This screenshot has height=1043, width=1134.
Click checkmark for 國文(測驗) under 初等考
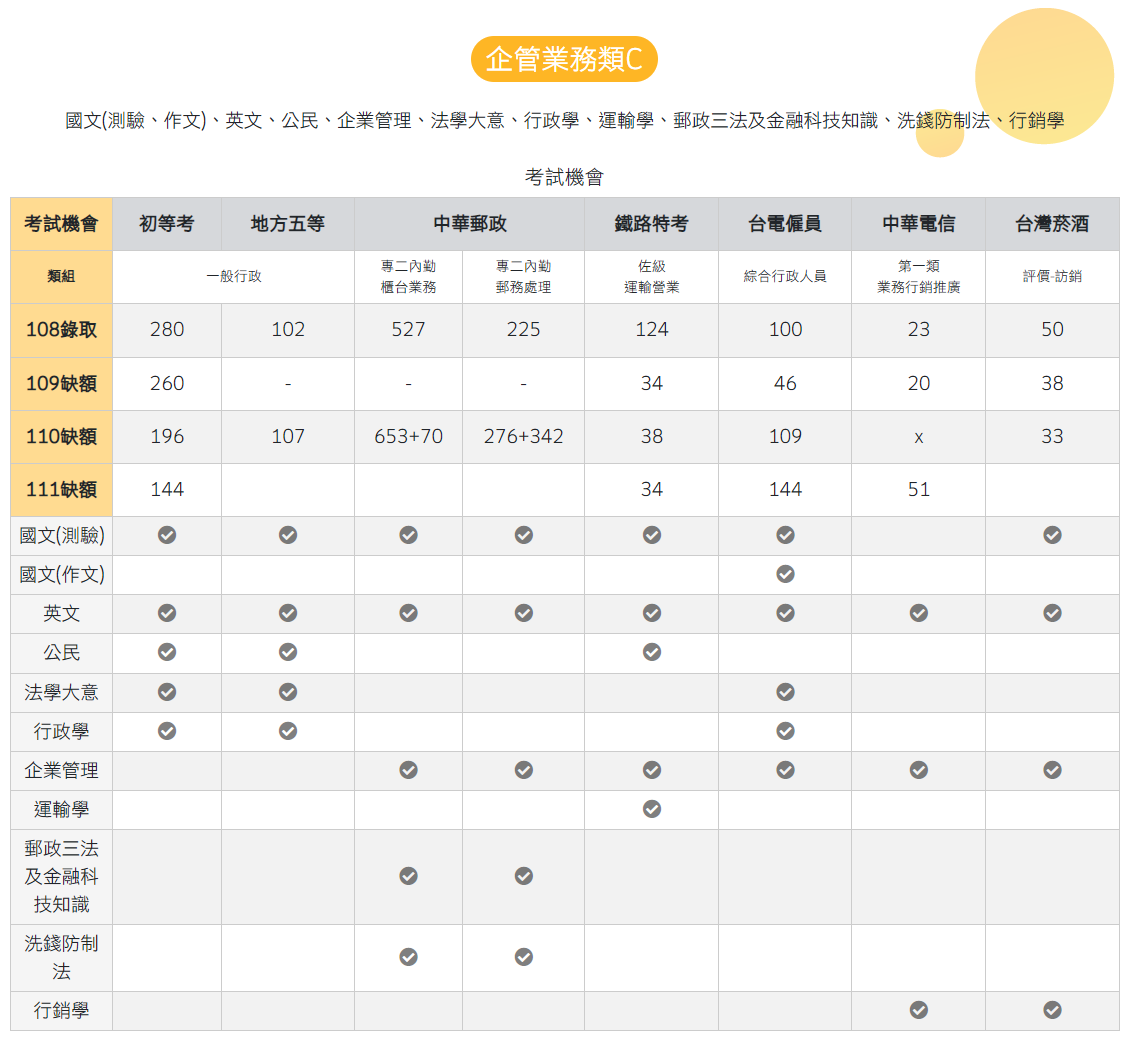(167, 535)
